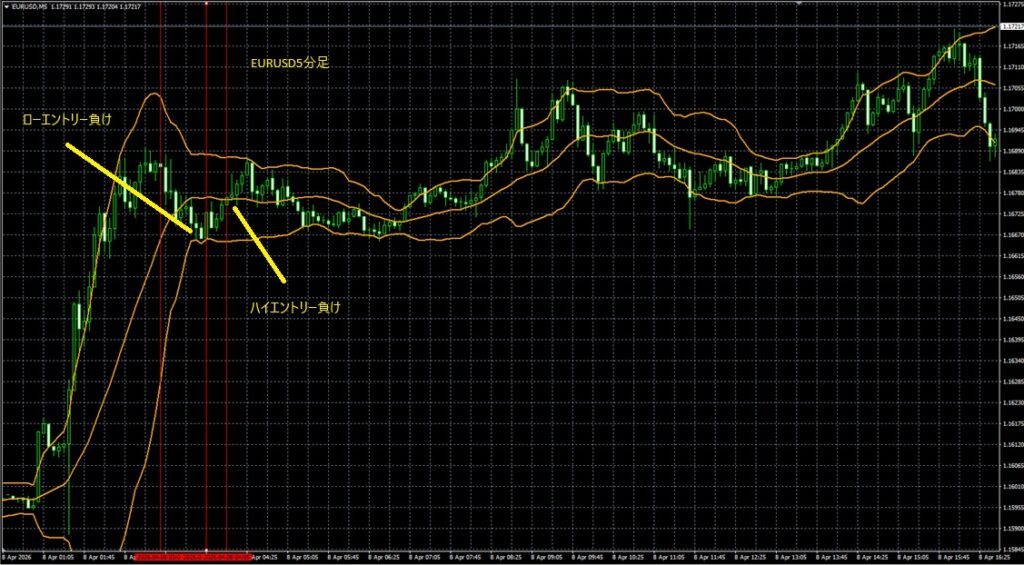Viewport: 1024px width, 565px height.
Task: Click the small triangle icon before EURUSD,M5
Action: (x=6, y=6)
